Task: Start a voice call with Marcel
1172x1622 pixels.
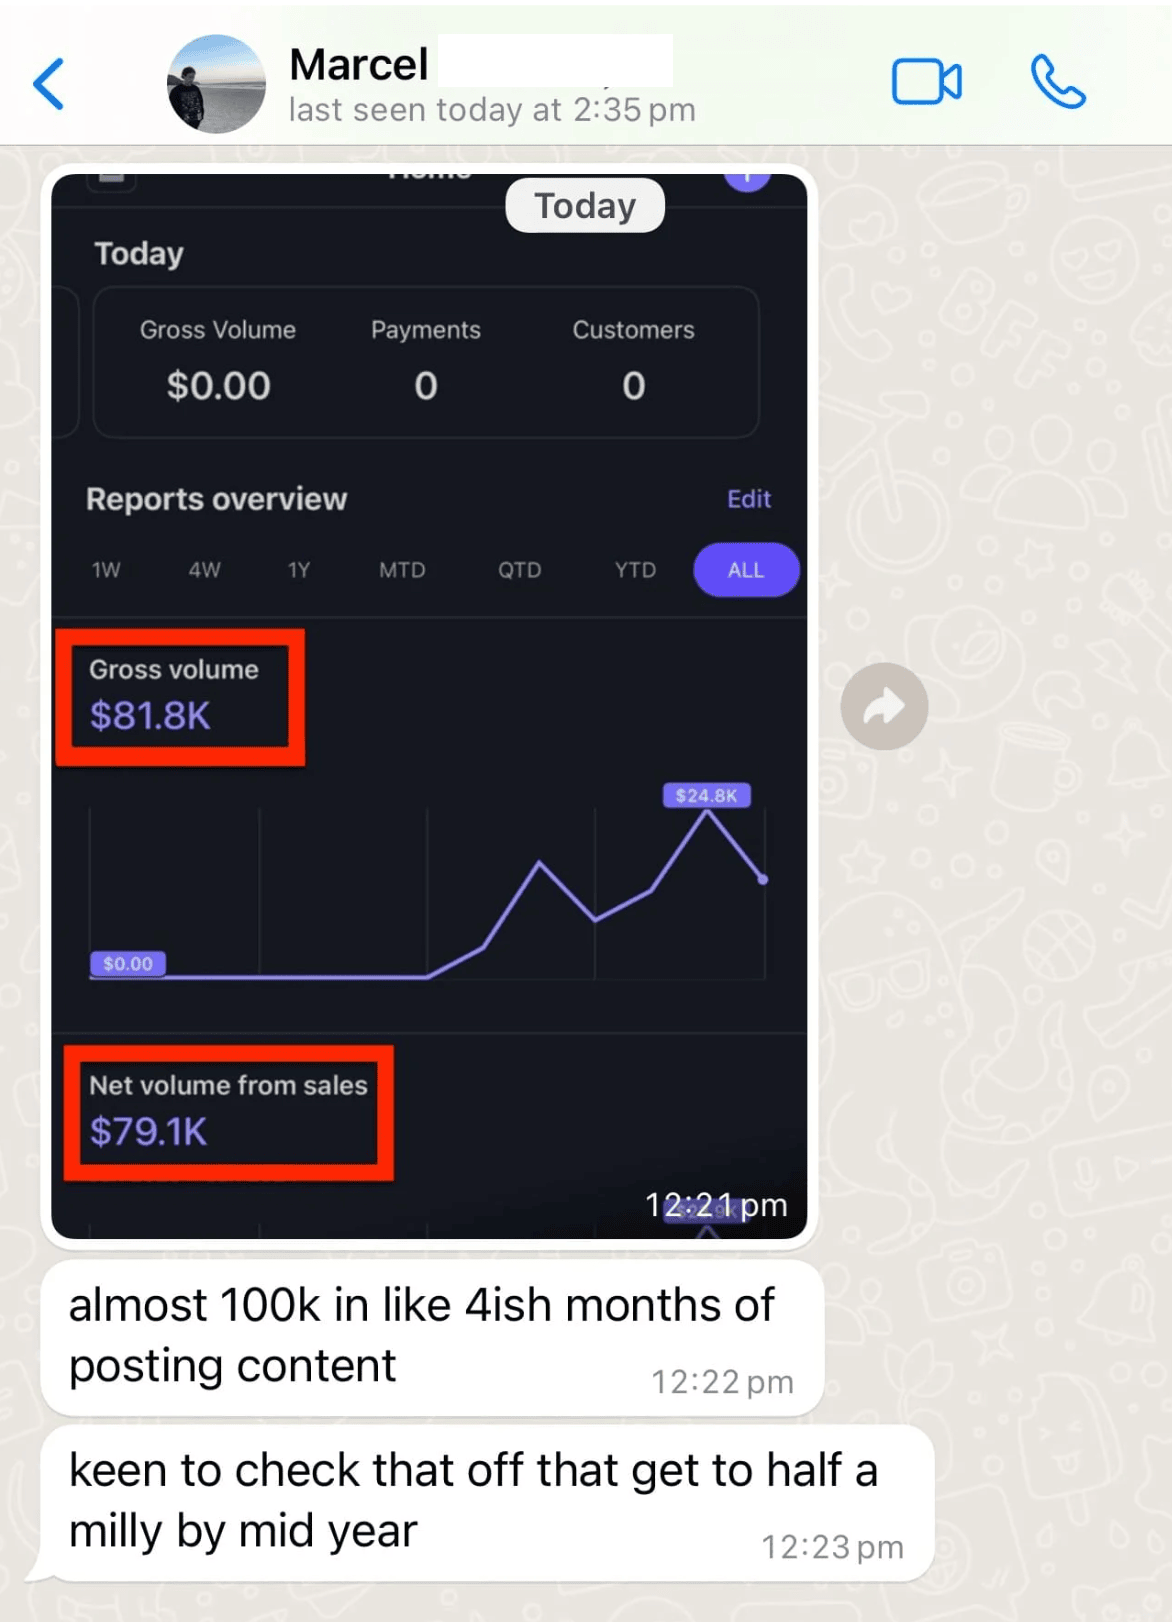Action: coord(1058,82)
